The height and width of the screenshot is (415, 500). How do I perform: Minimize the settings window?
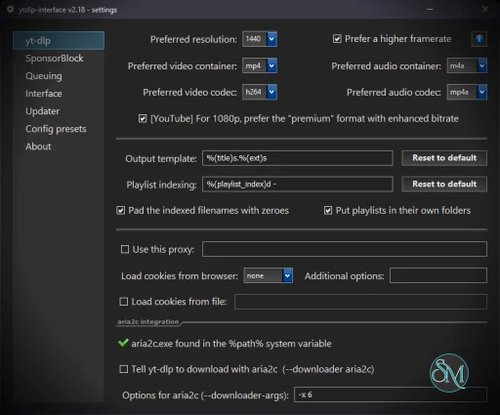click(430, 10)
